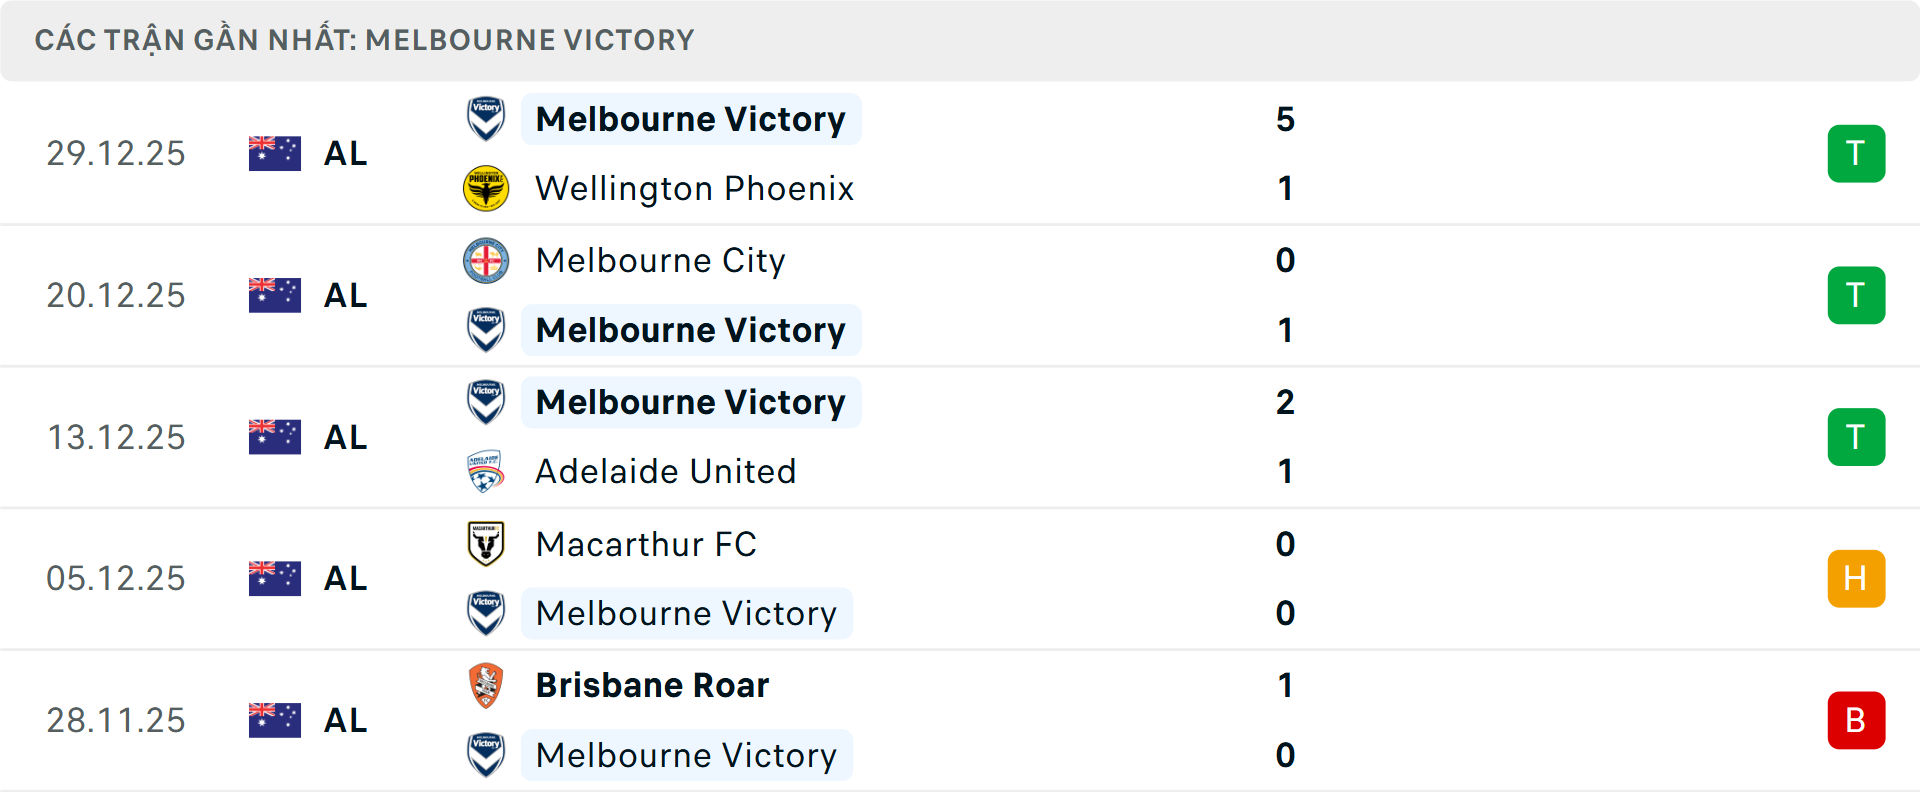Viewport: 1920px width, 792px height.
Task: Open the AL competition label on 20.12.25 row
Action: click(346, 295)
